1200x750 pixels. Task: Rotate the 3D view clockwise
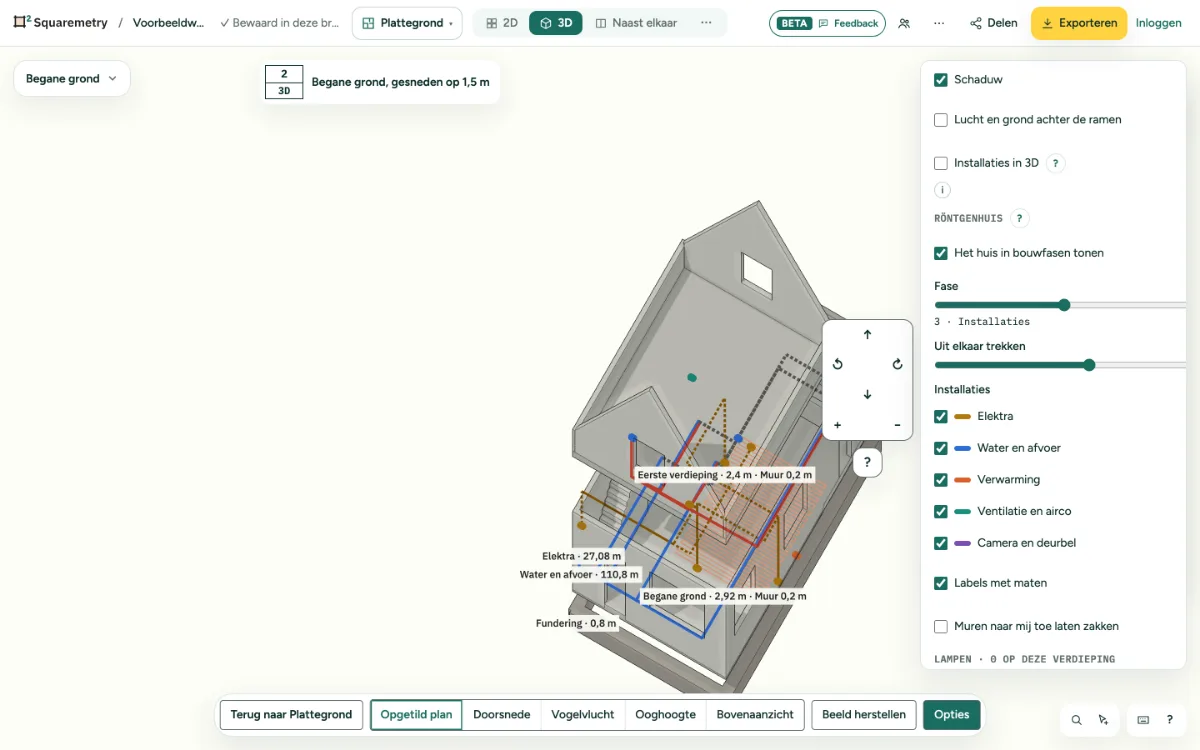[x=897, y=365]
